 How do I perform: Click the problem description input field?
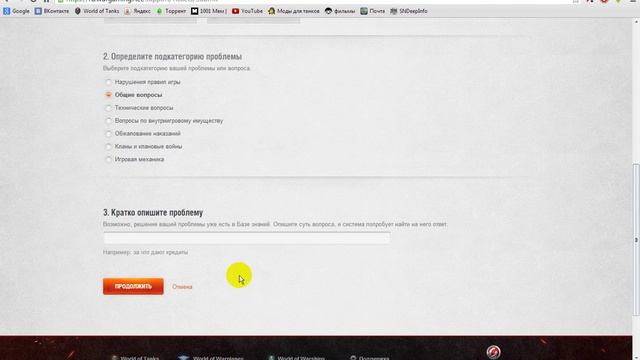[x=247, y=238]
